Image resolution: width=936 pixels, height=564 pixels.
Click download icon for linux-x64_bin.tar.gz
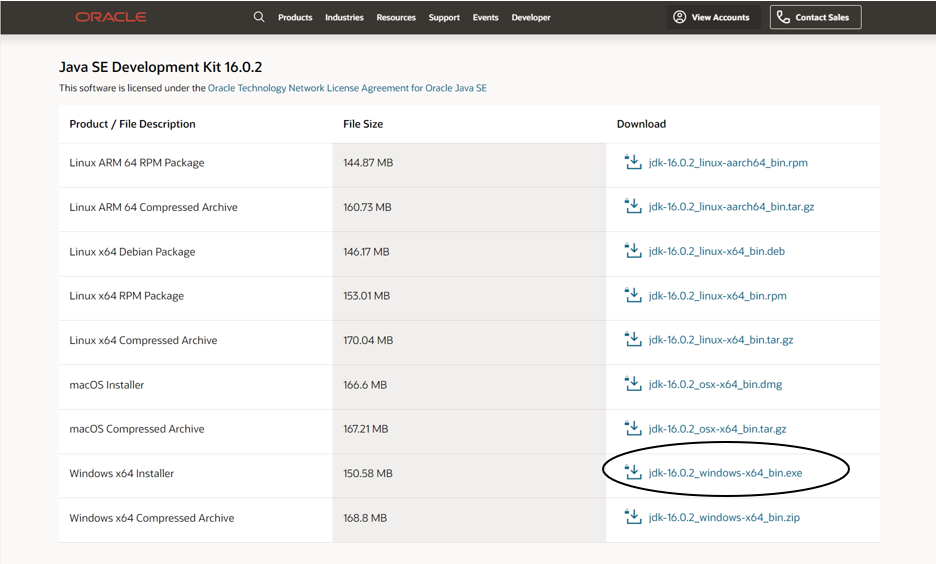(633, 339)
